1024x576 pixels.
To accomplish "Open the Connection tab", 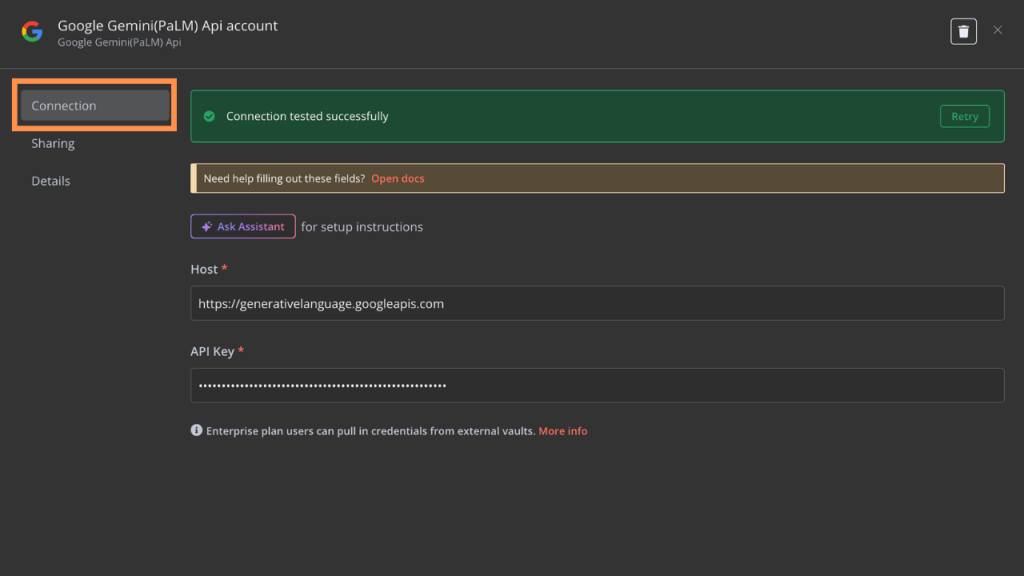I will tap(95, 105).
